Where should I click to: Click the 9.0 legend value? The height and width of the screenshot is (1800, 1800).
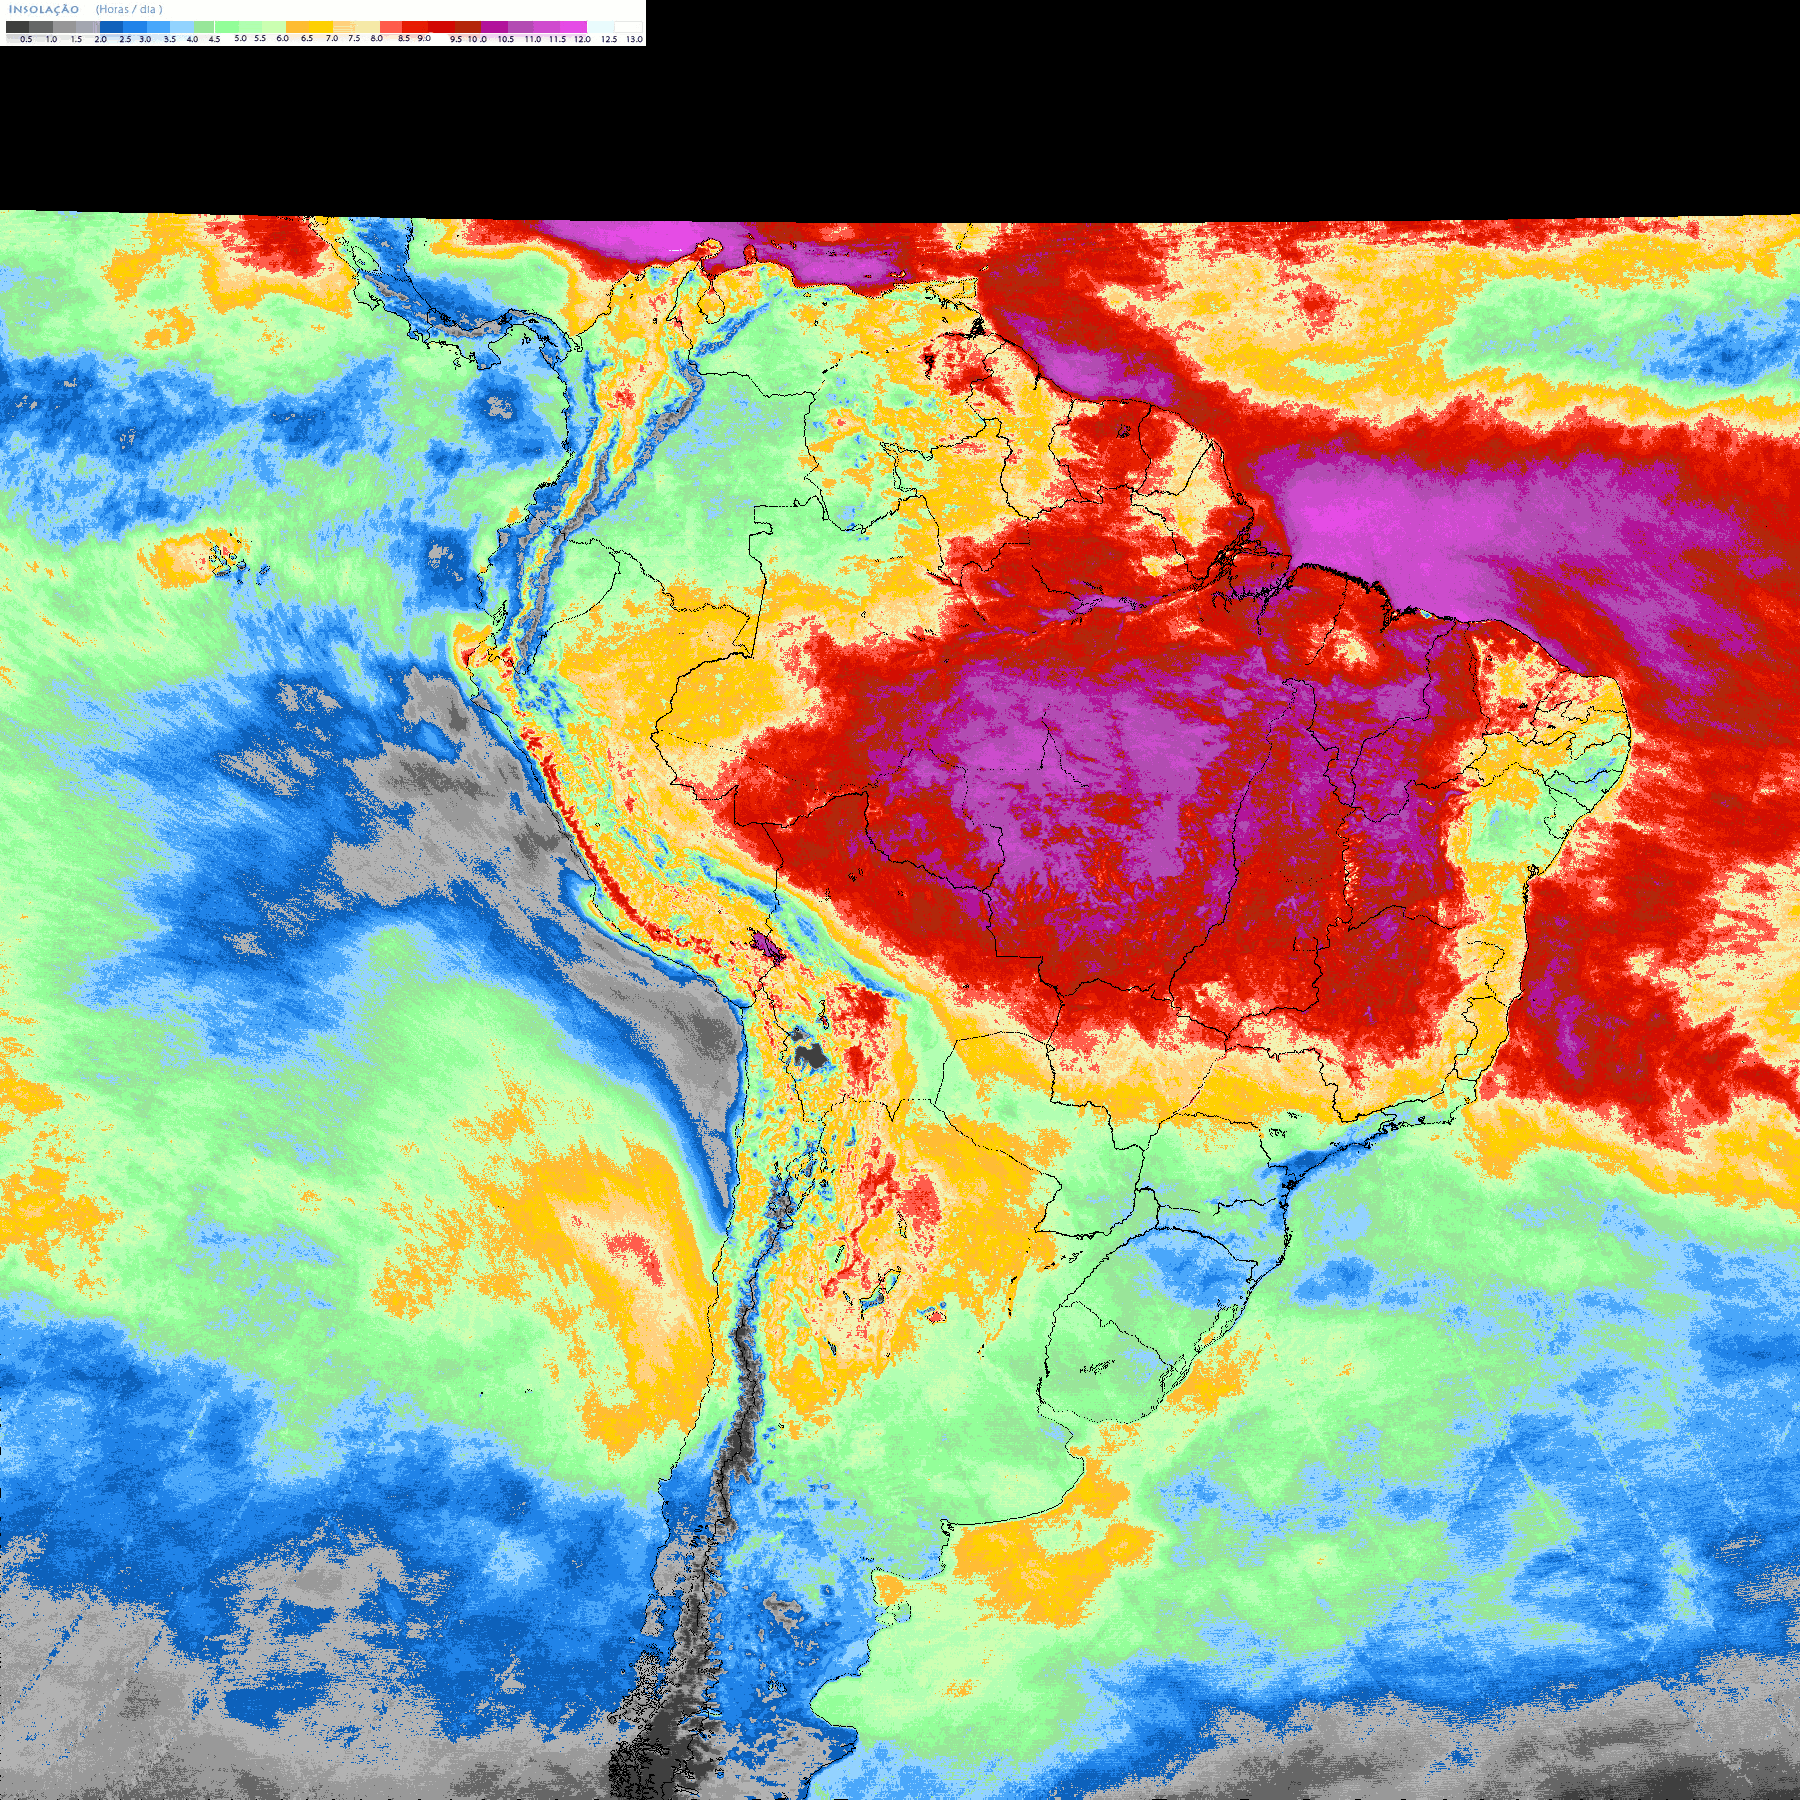click(424, 38)
